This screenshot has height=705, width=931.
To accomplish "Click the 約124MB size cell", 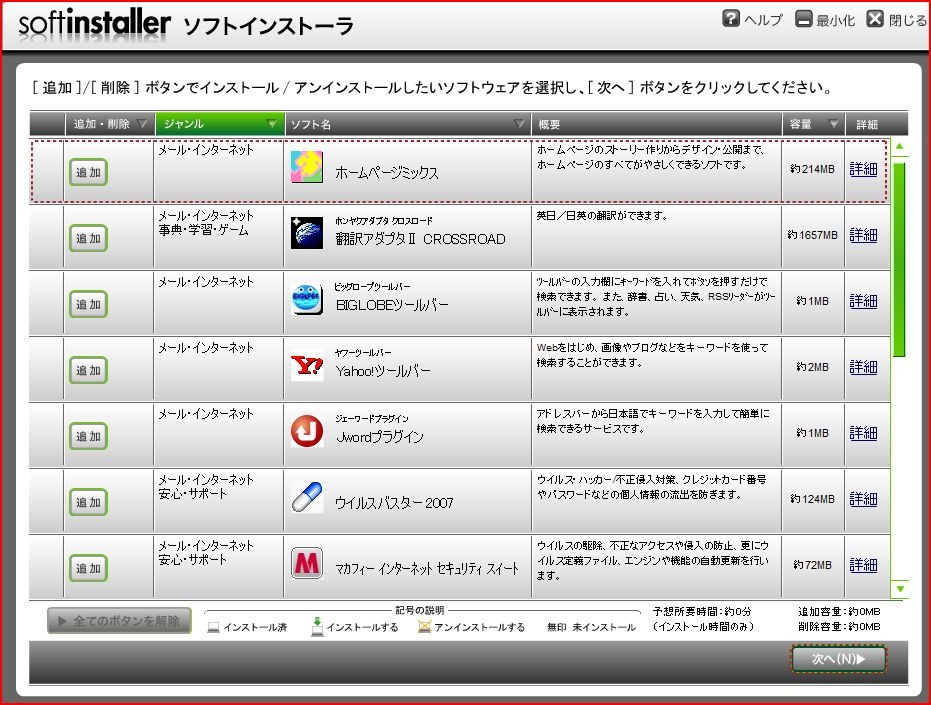I will (812, 499).
